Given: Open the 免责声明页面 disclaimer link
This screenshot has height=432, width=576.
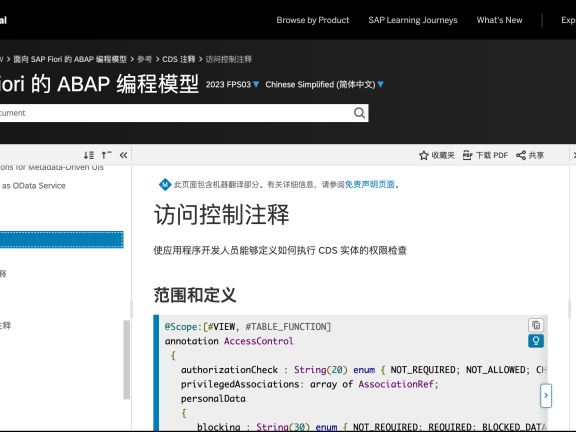Looking at the screenshot, I should tap(370, 184).
